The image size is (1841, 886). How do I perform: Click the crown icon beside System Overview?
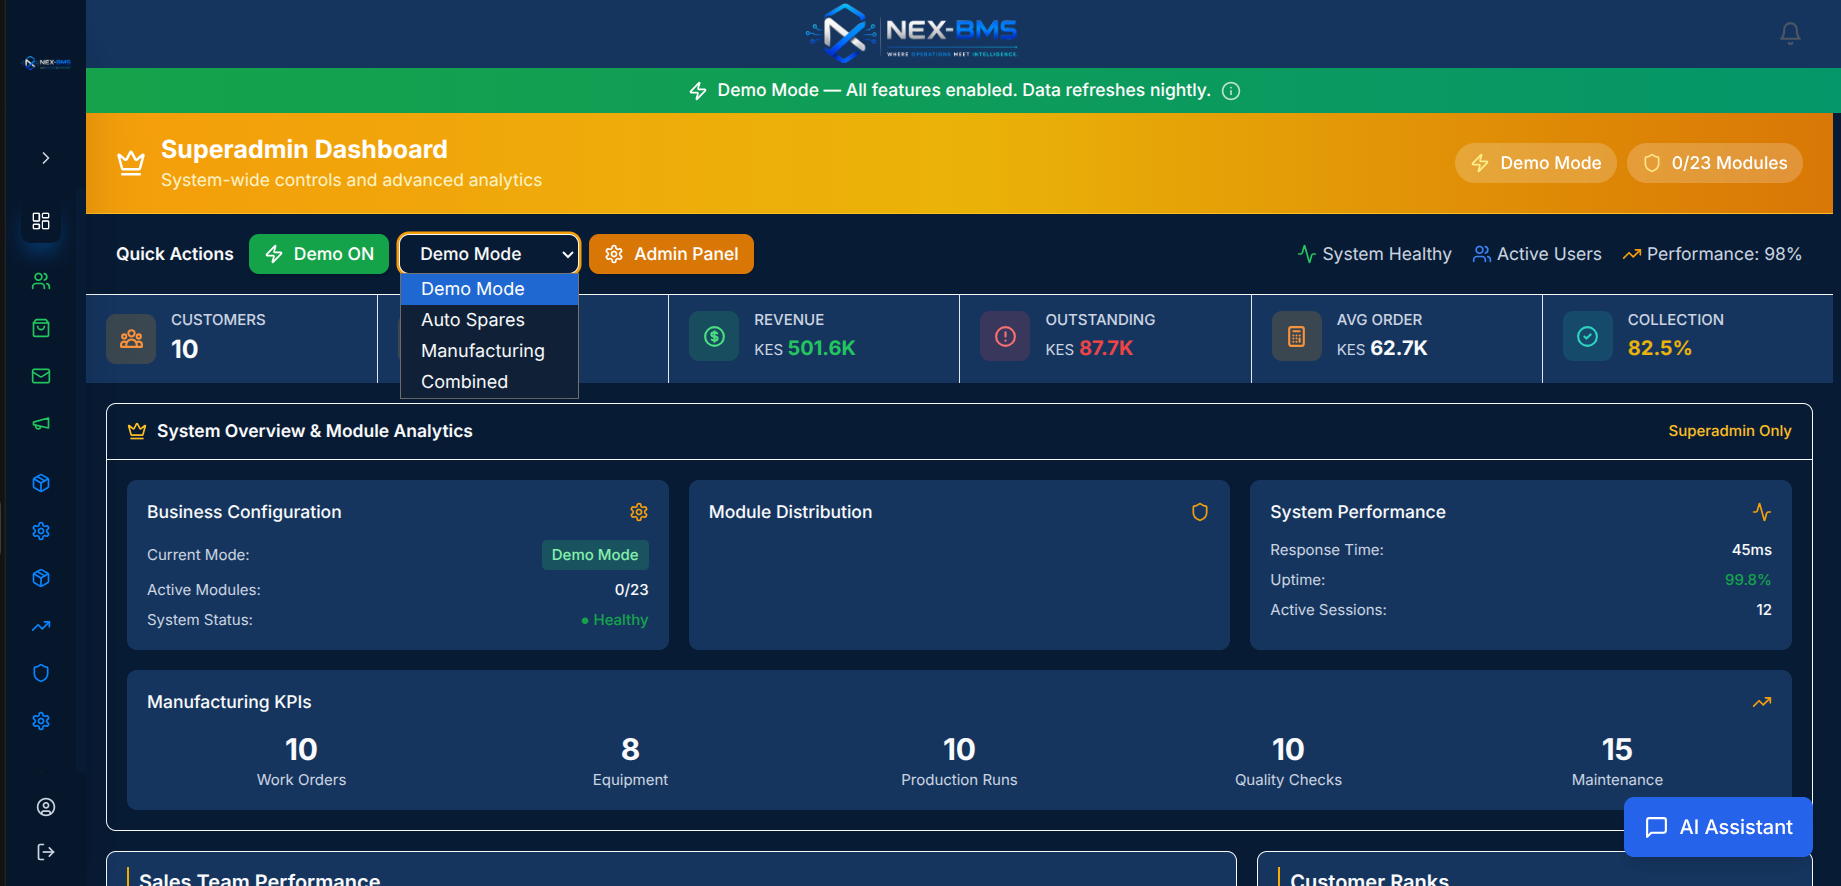click(137, 431)
